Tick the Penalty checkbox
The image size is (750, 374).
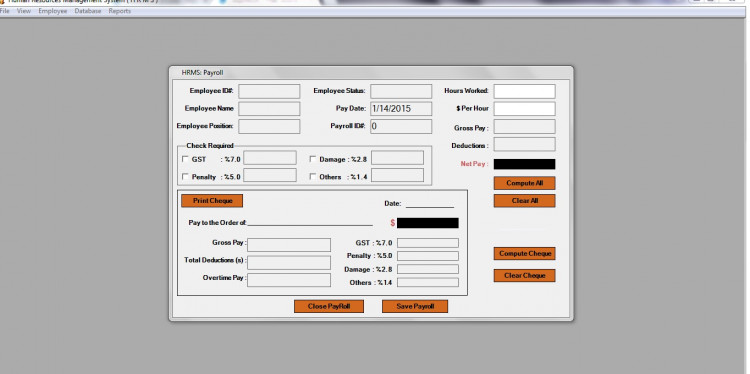point(186,176)
